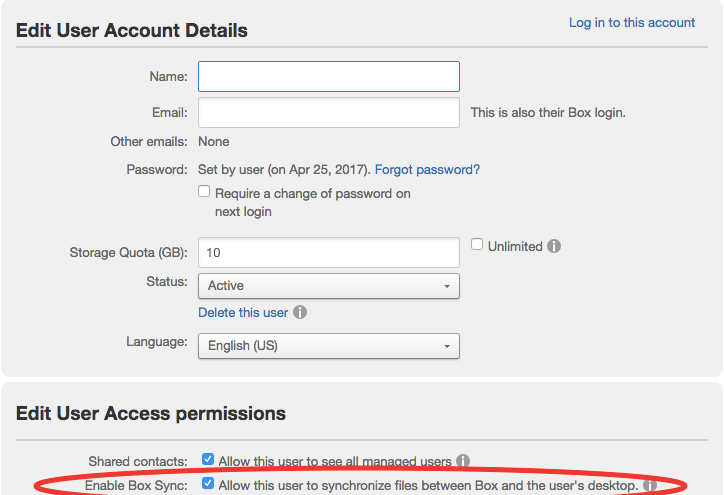This screenshot has height=495, width=724.
Task: Click the Edit User Access permissions heading
Action: (x=151, y=413)
